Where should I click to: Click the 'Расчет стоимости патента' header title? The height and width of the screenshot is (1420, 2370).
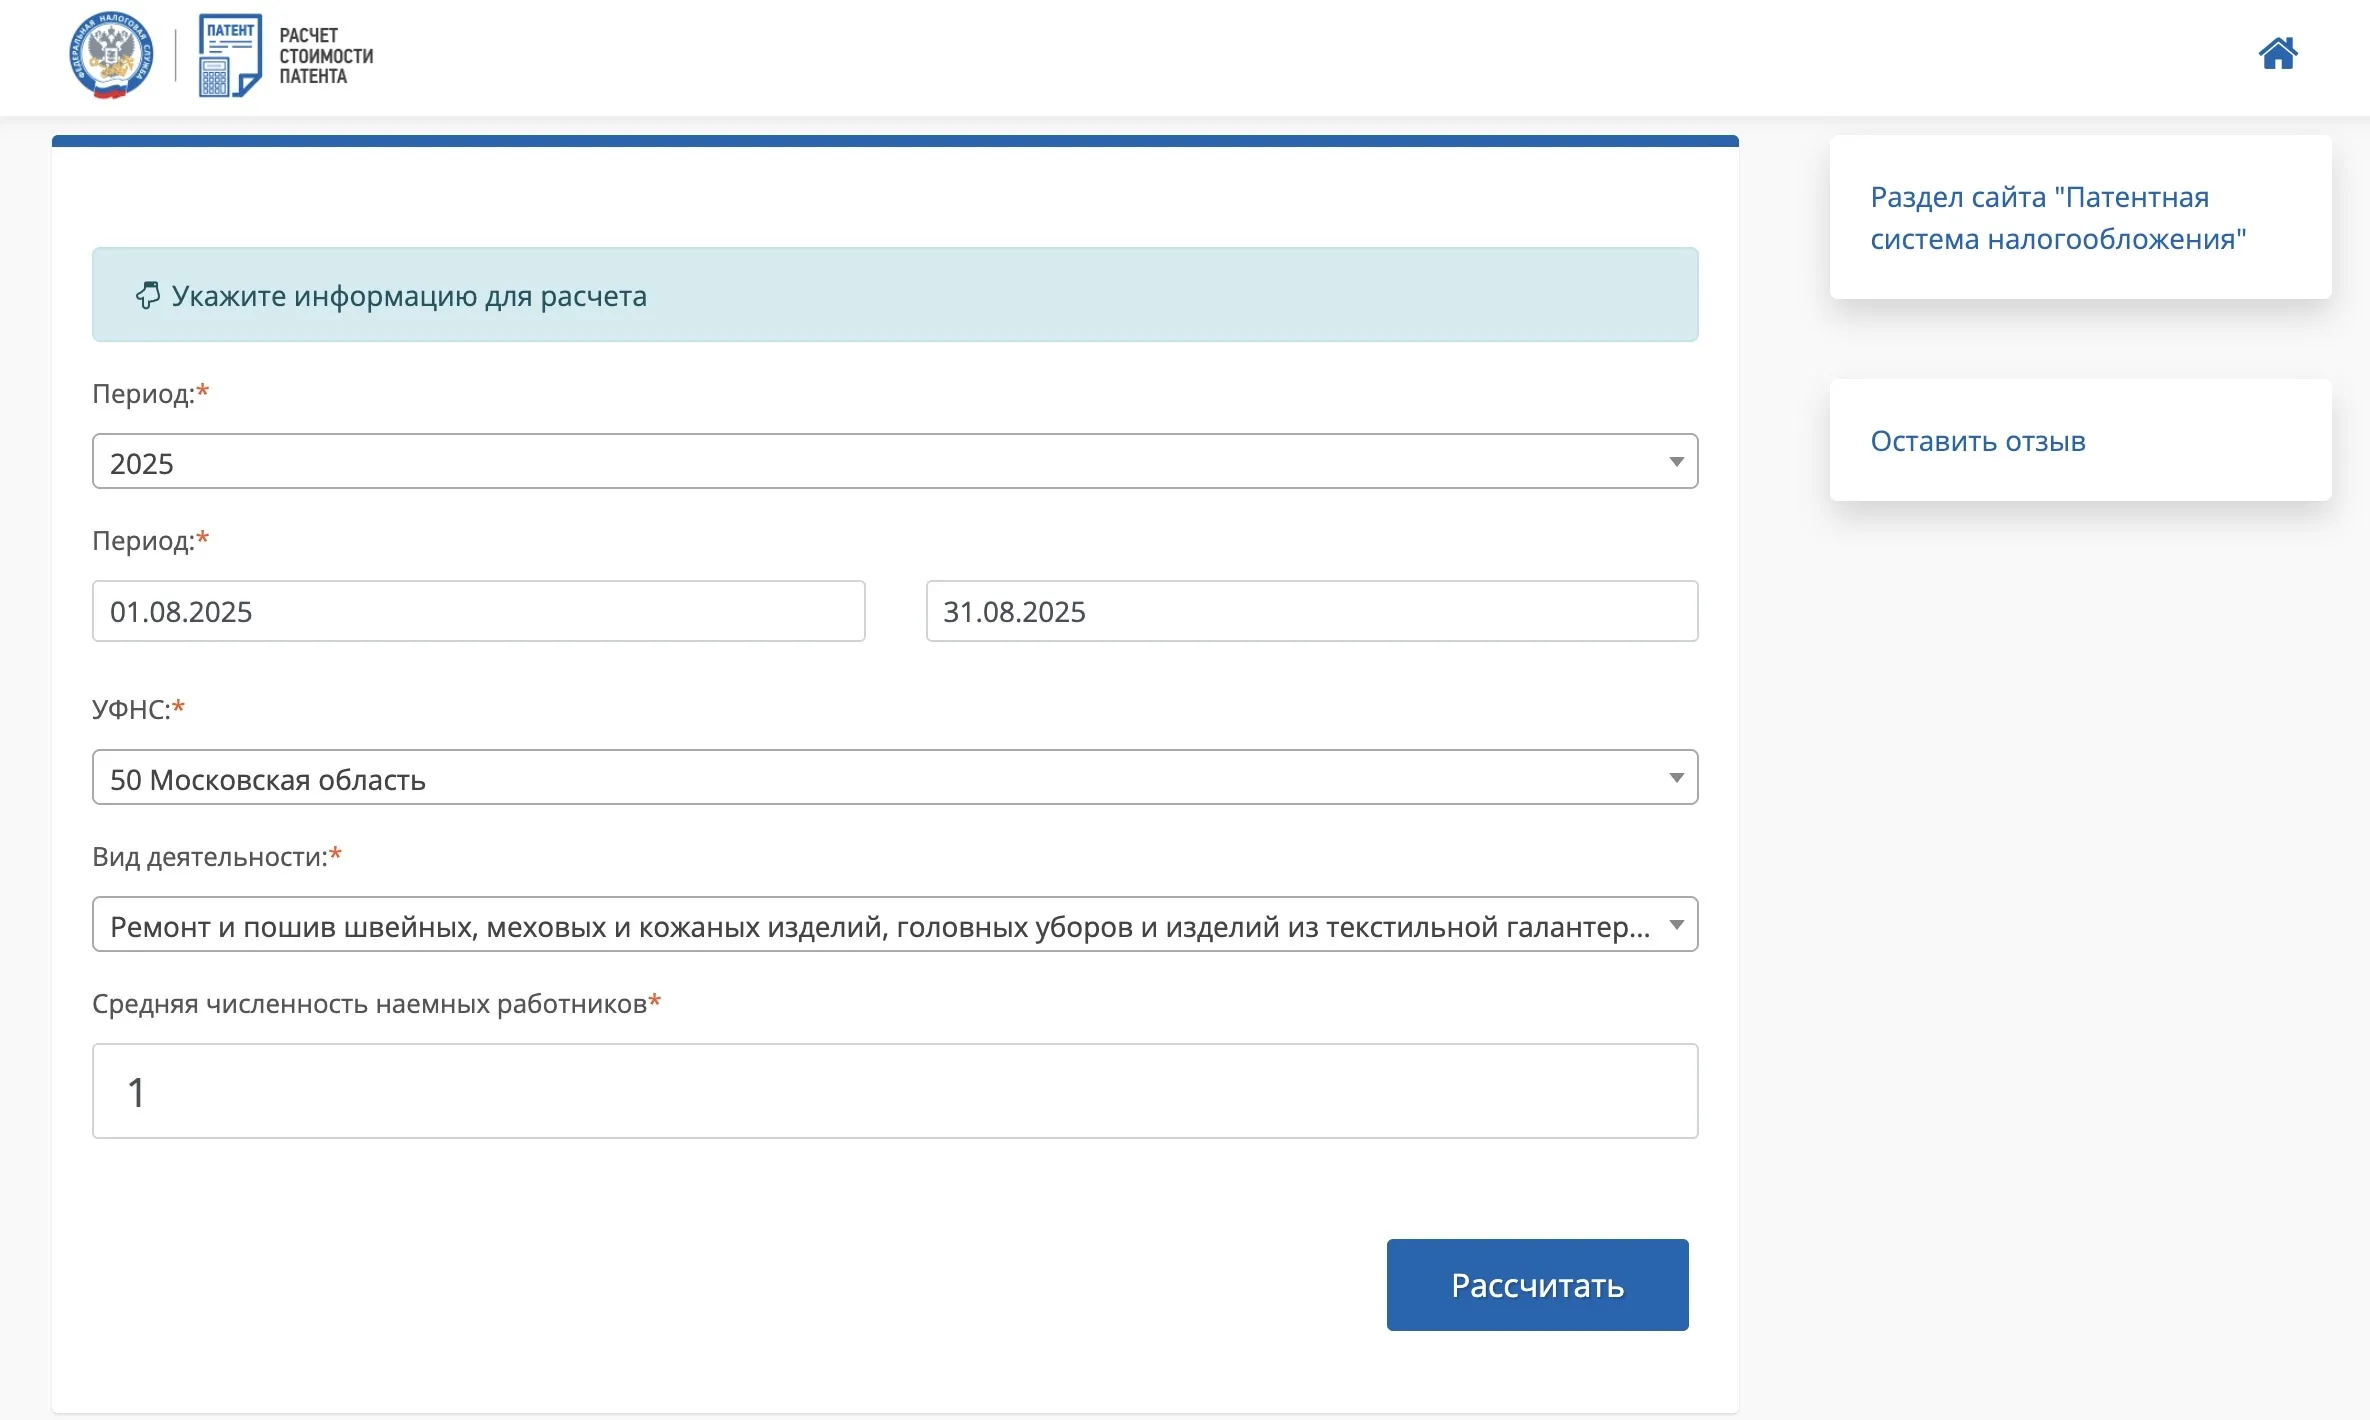[325, 56]
